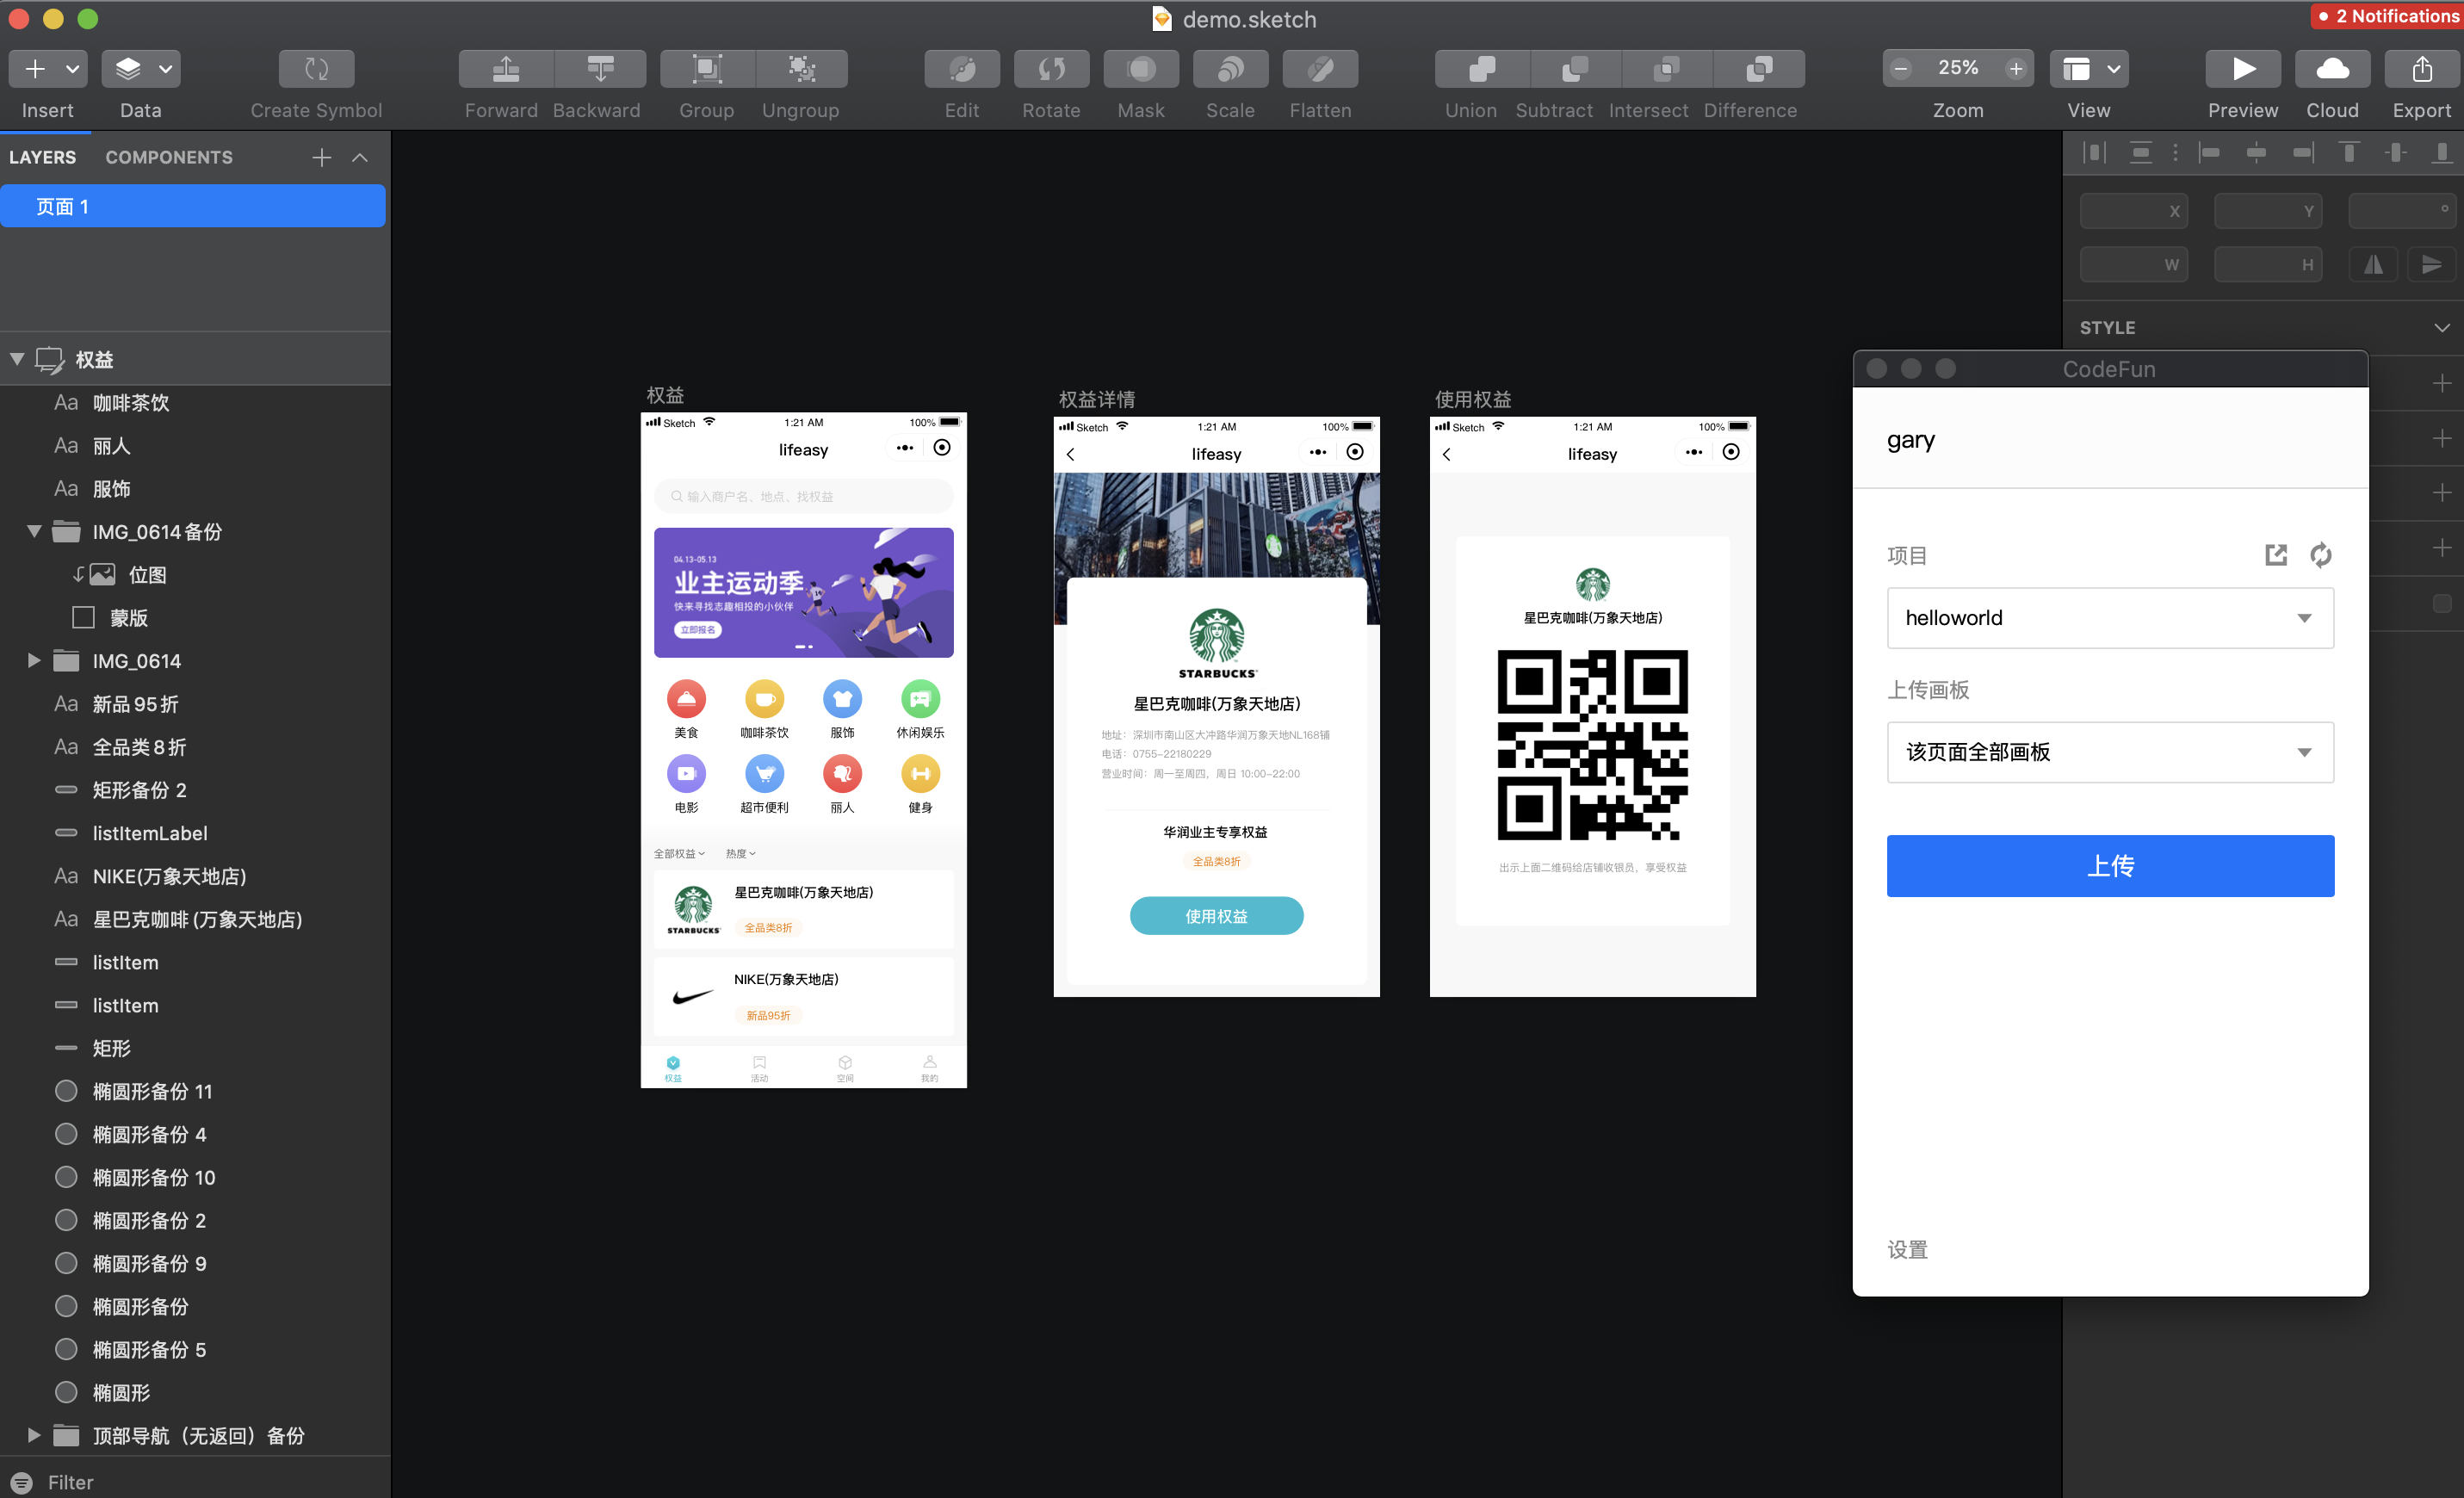2464x1498 pixels.
Task: Click 使用权益 button on artboard
Action: 1216,916
